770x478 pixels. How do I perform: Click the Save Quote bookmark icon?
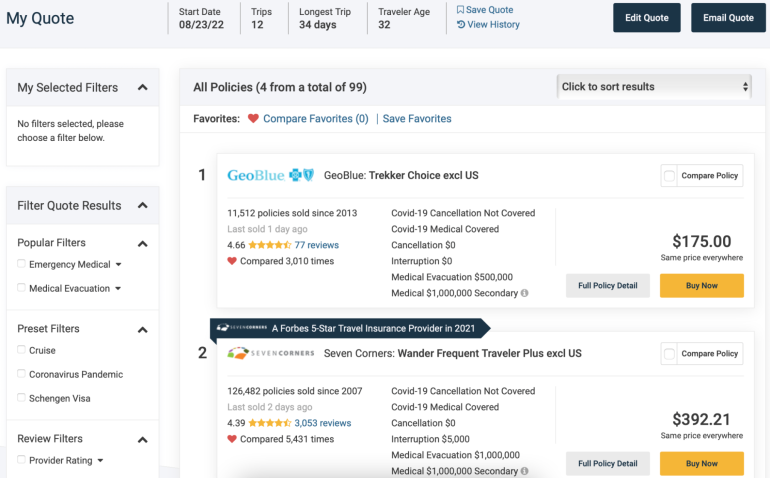point(460,10)
